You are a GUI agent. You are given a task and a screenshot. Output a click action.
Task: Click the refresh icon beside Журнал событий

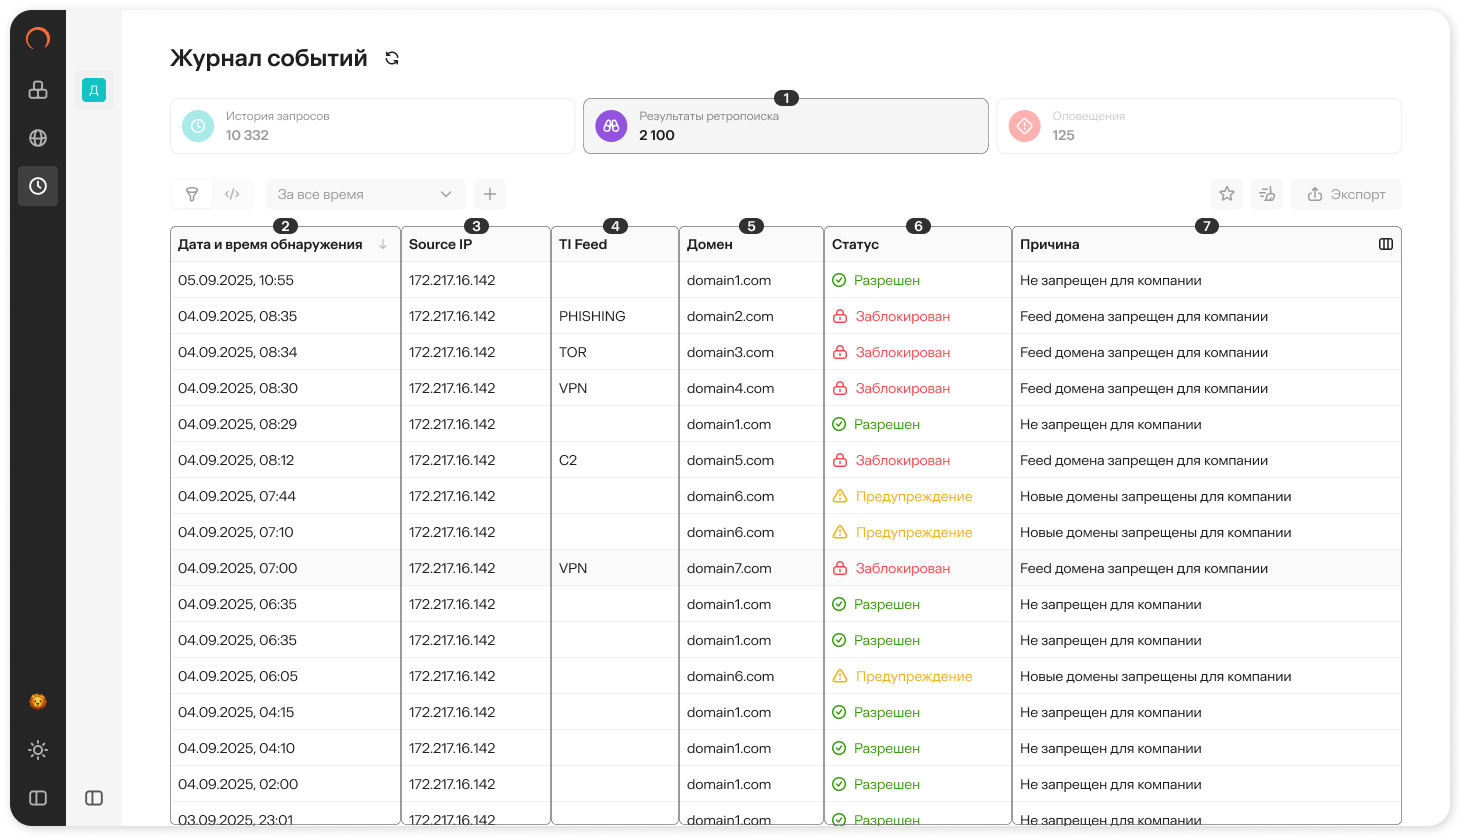(x=392, y=59)
